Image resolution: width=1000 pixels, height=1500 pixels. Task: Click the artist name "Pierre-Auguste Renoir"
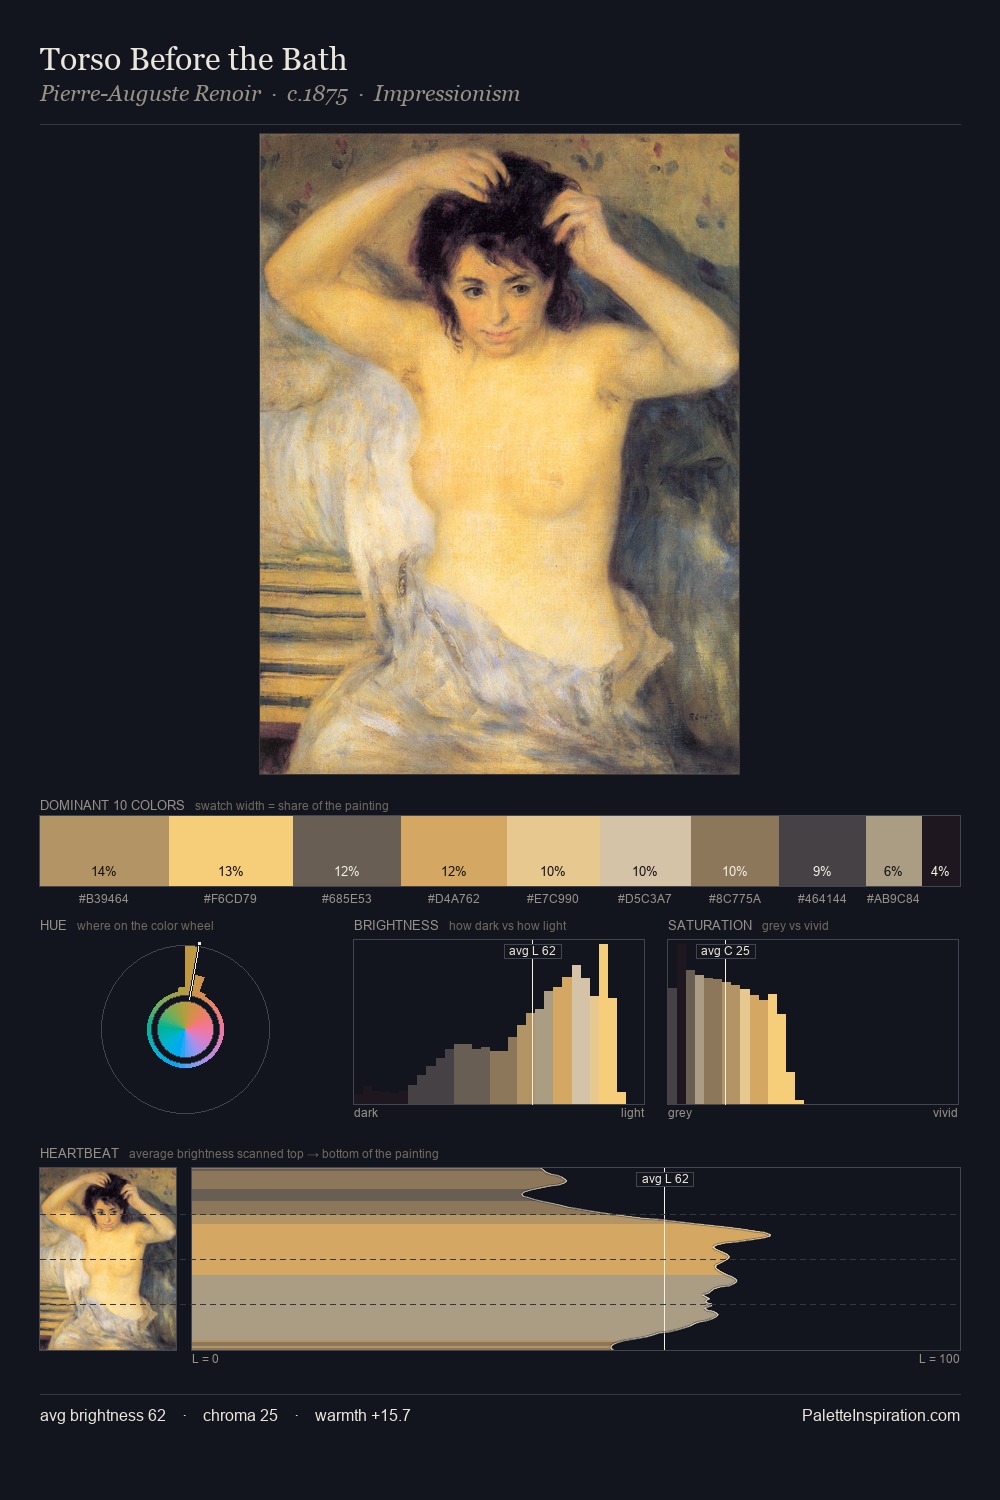[x=150, y=94]
